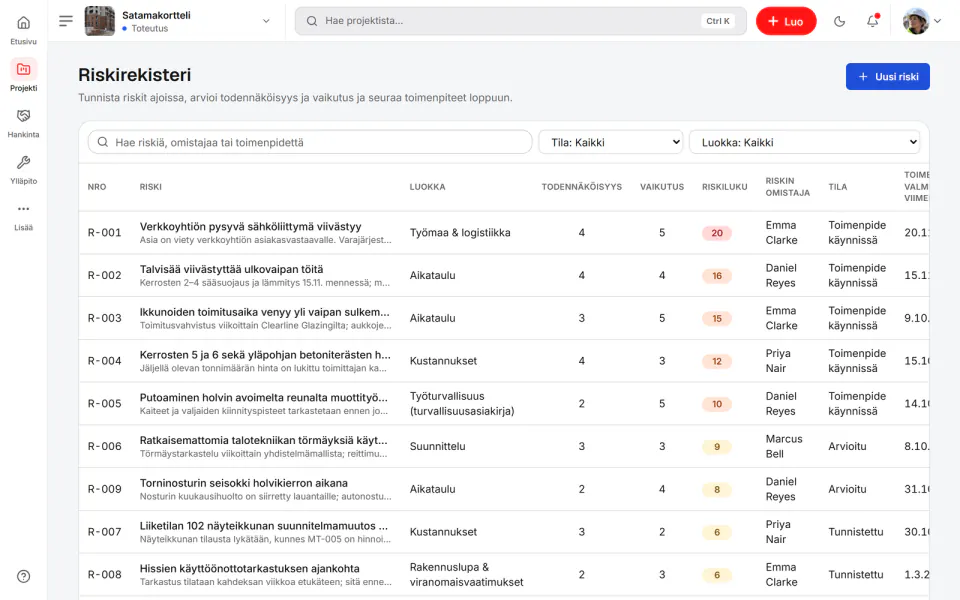Open risk Torninosturin seisokki holvikierron aikana
The width and height of the screenshot is (960, 600).
244,483
